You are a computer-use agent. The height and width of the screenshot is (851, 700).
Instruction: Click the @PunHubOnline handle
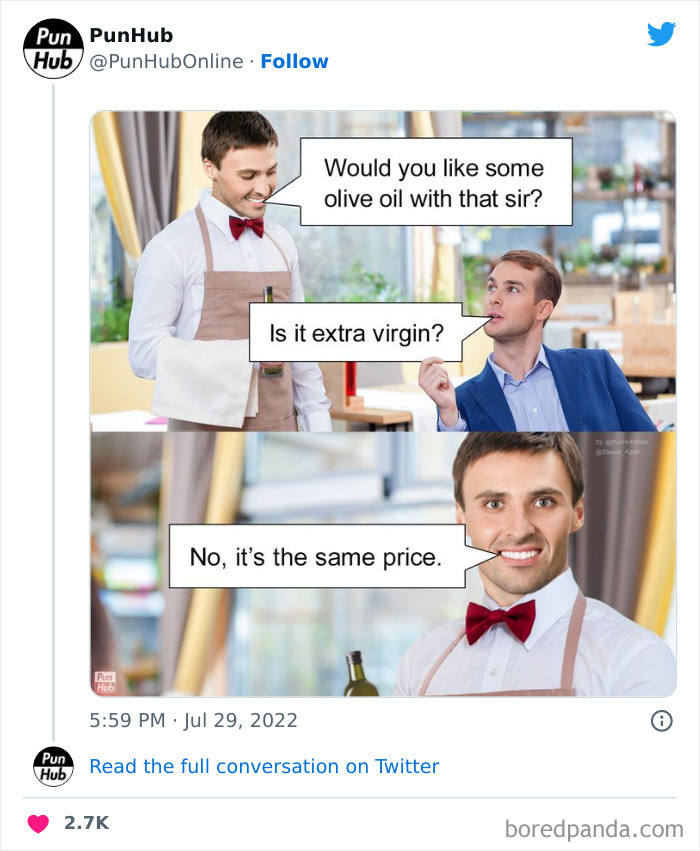(169, 61)
